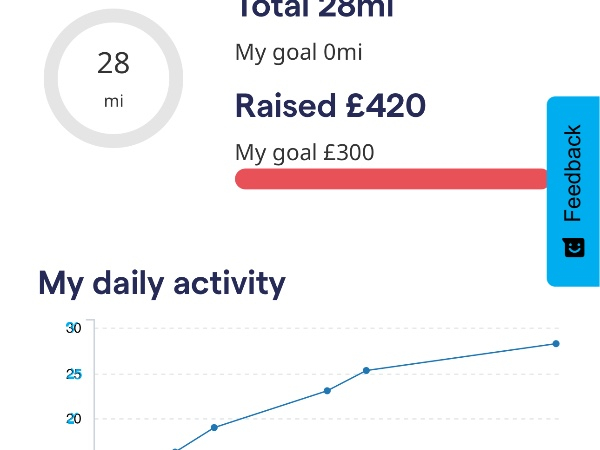
Task: Select the 28 number inside the circle
Action: [113, 63]
